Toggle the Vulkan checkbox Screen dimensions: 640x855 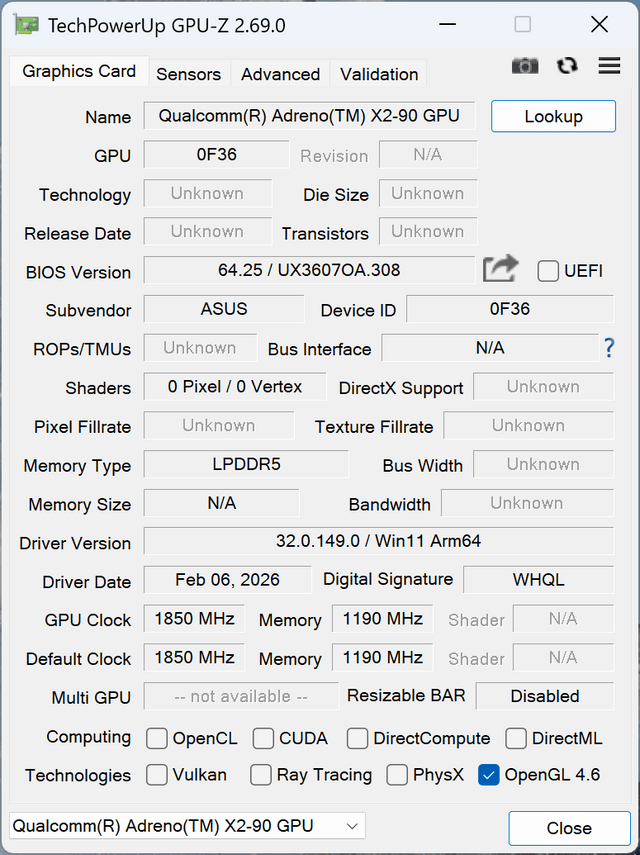pyautogui.click(x=157, y=775)
